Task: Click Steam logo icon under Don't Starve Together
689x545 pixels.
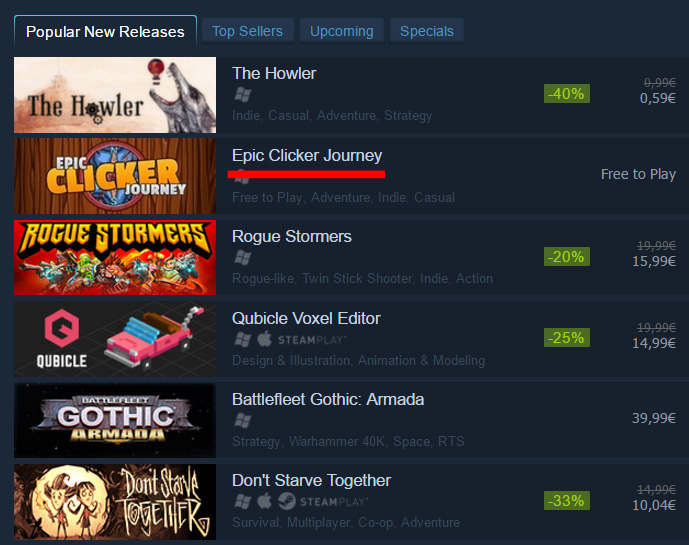Action: (x=286, y=501)
